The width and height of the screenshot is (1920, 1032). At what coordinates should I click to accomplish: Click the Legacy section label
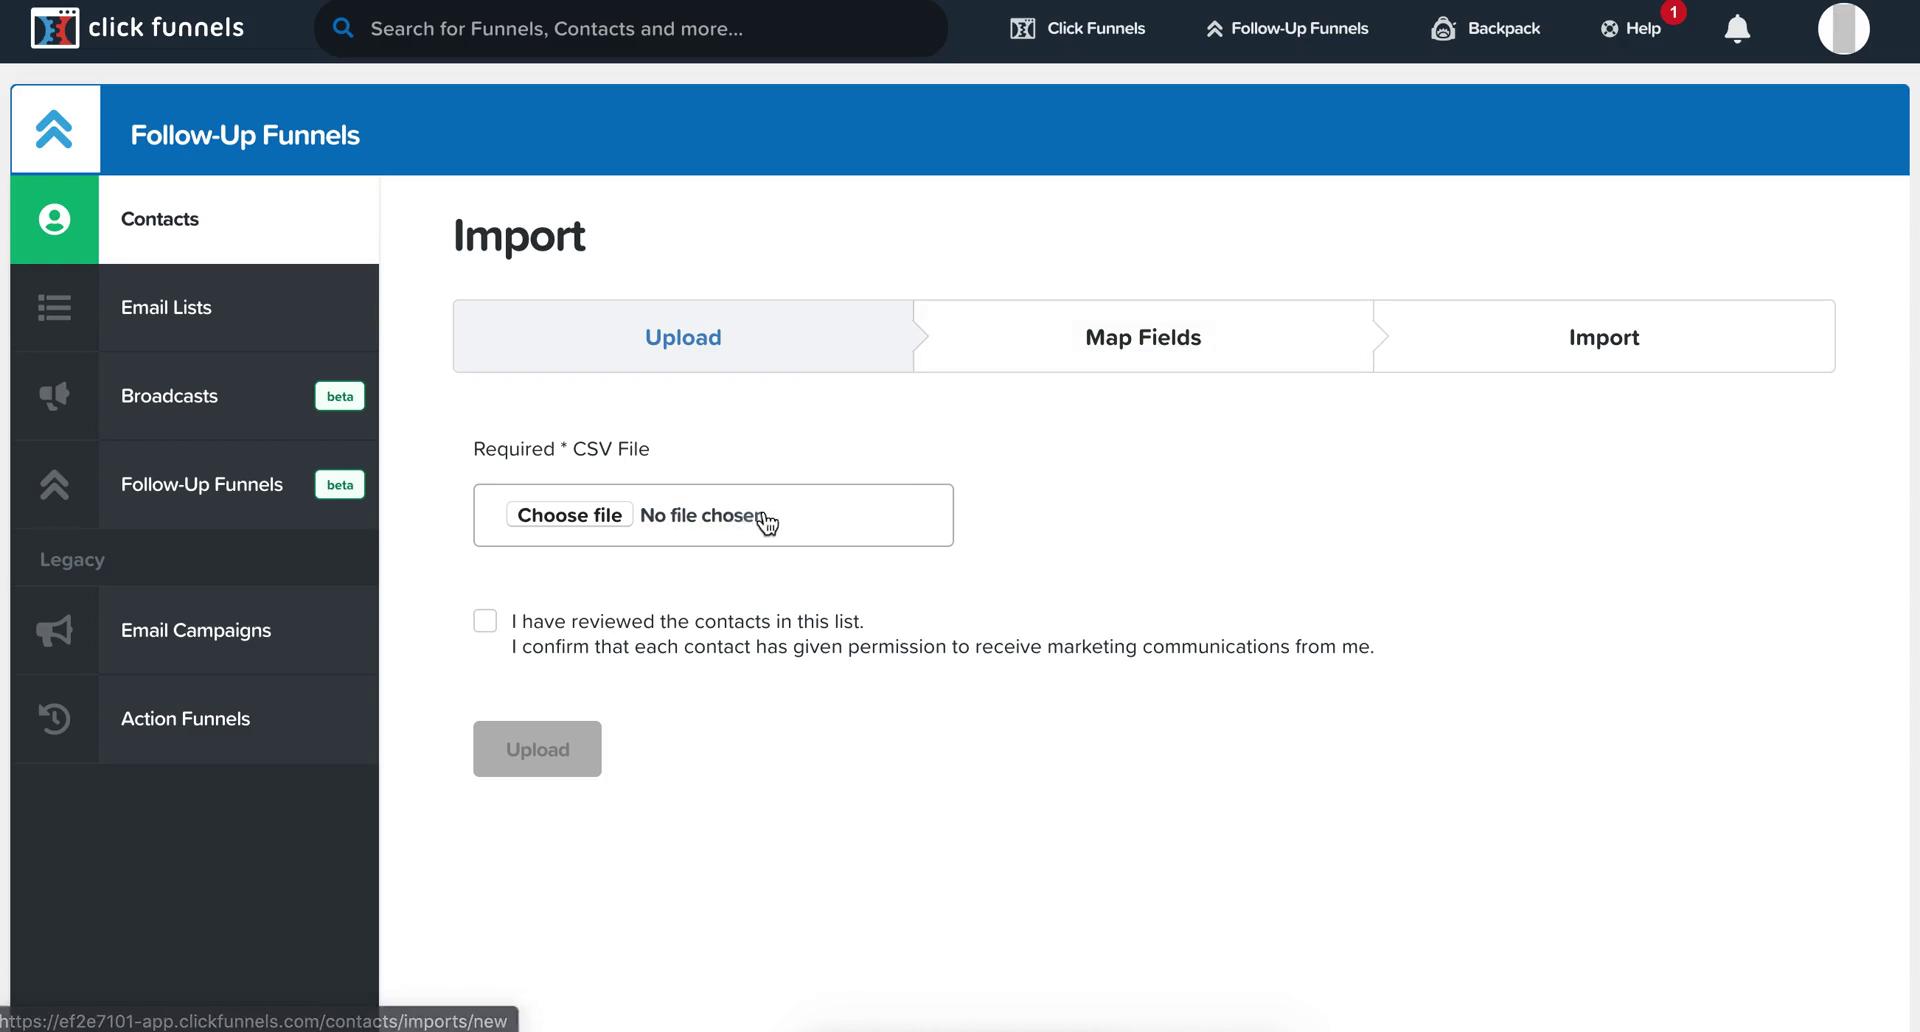[x=72, y=560]
